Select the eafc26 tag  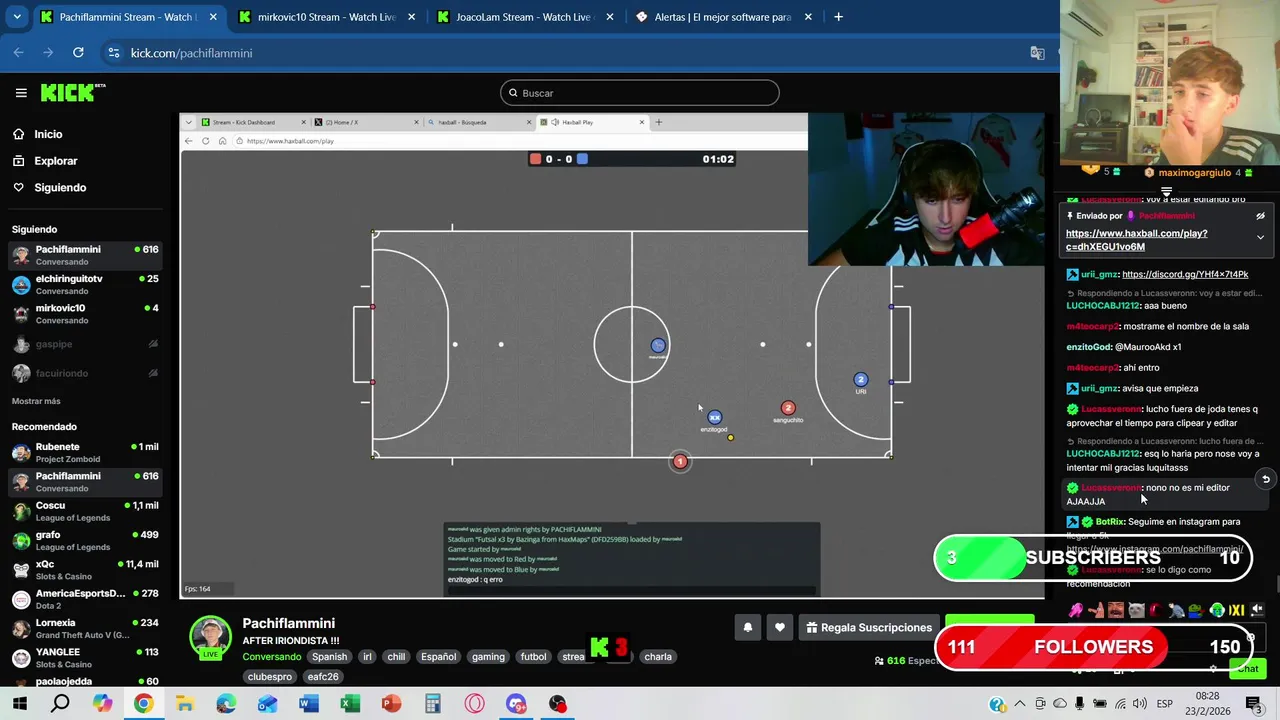click(323, 677)
